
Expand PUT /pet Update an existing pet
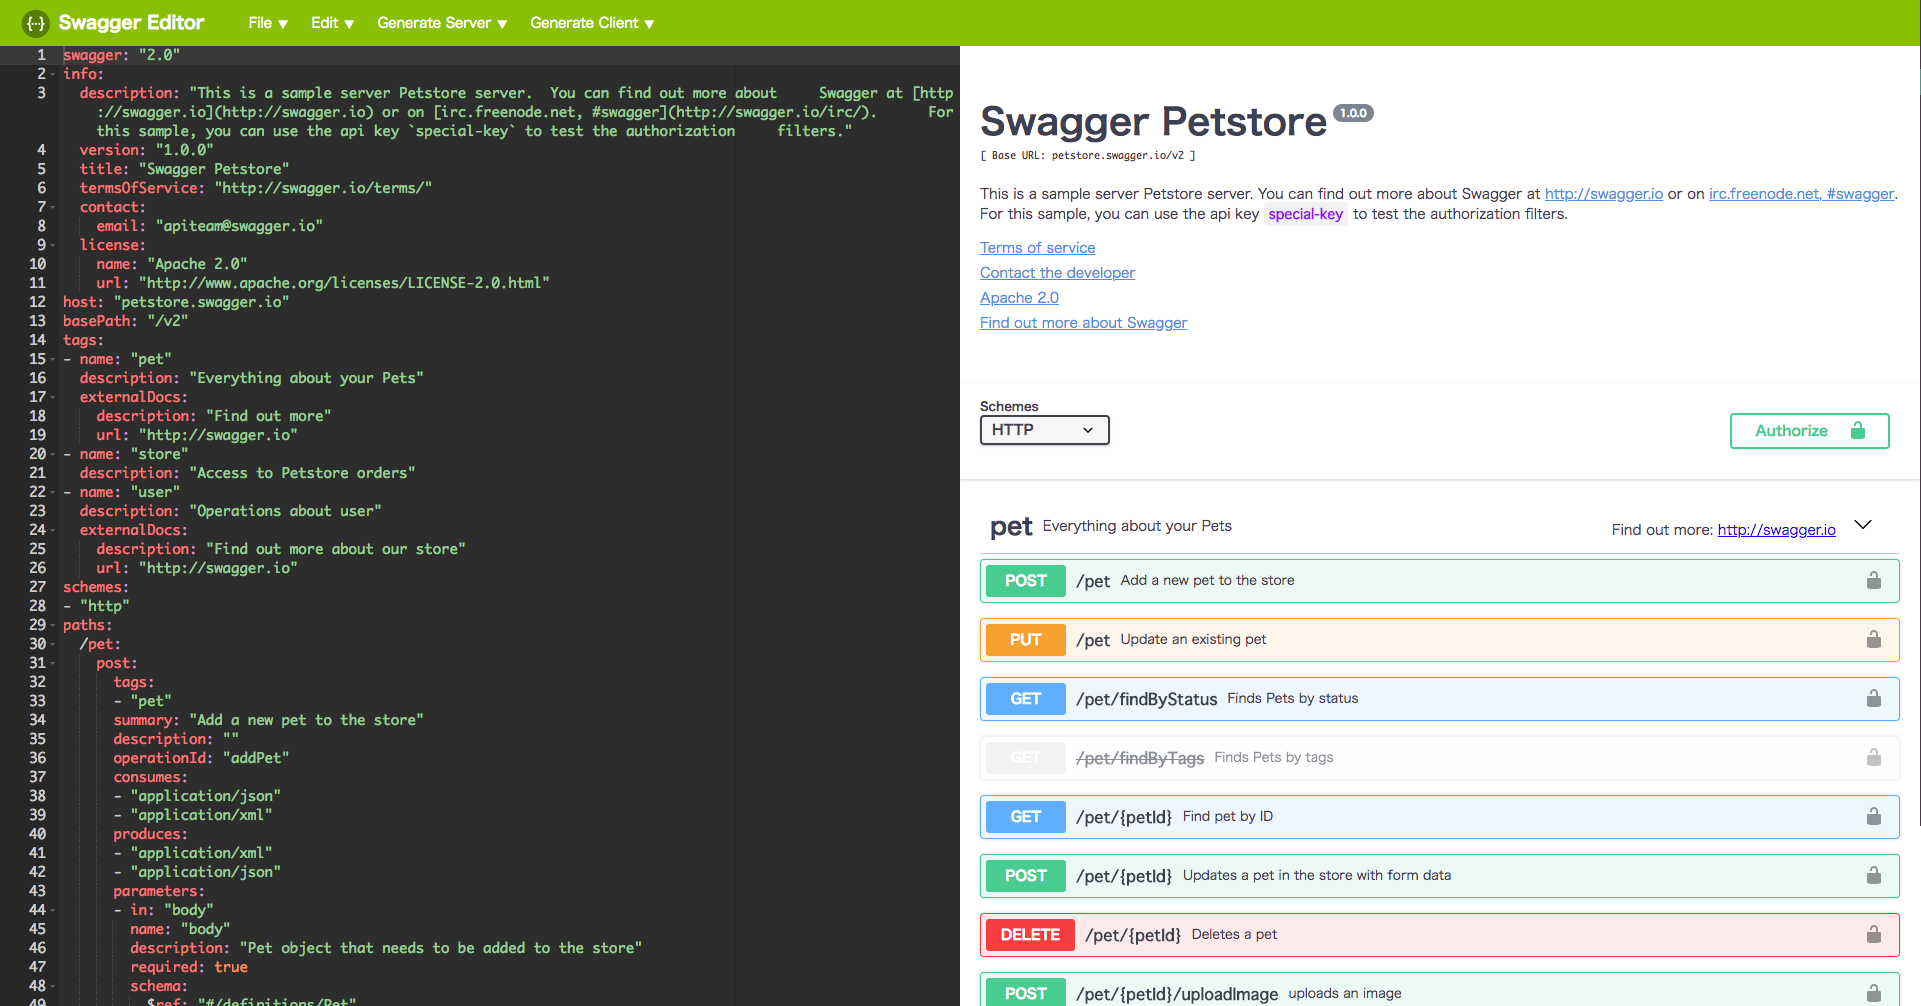click(1439, 640)
